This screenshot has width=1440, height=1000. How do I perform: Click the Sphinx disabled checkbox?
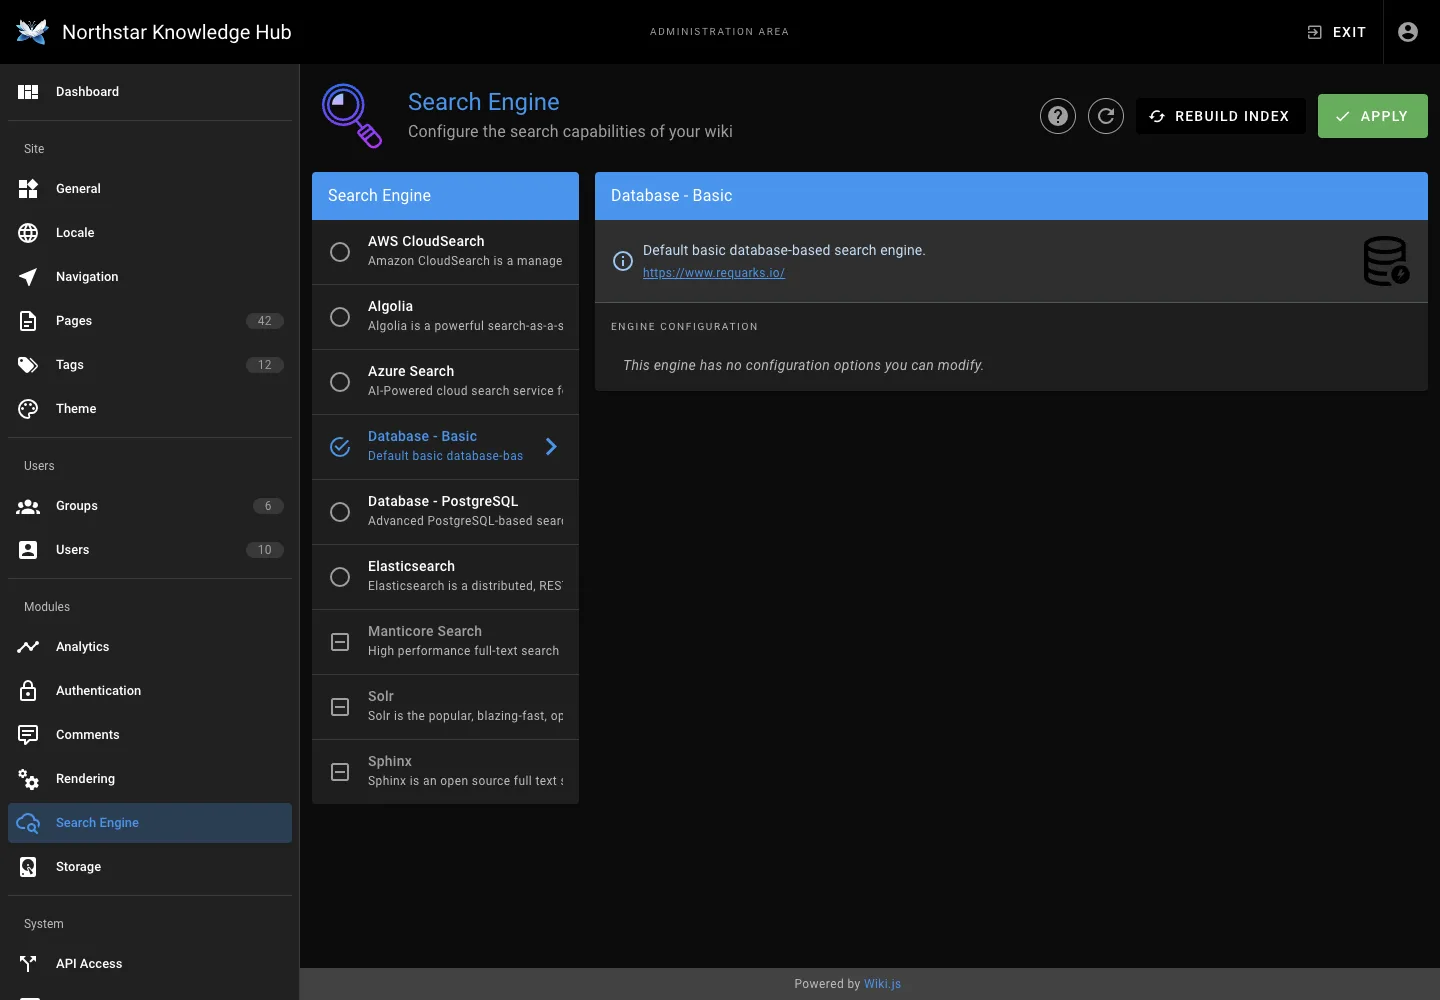click(340, 772)
